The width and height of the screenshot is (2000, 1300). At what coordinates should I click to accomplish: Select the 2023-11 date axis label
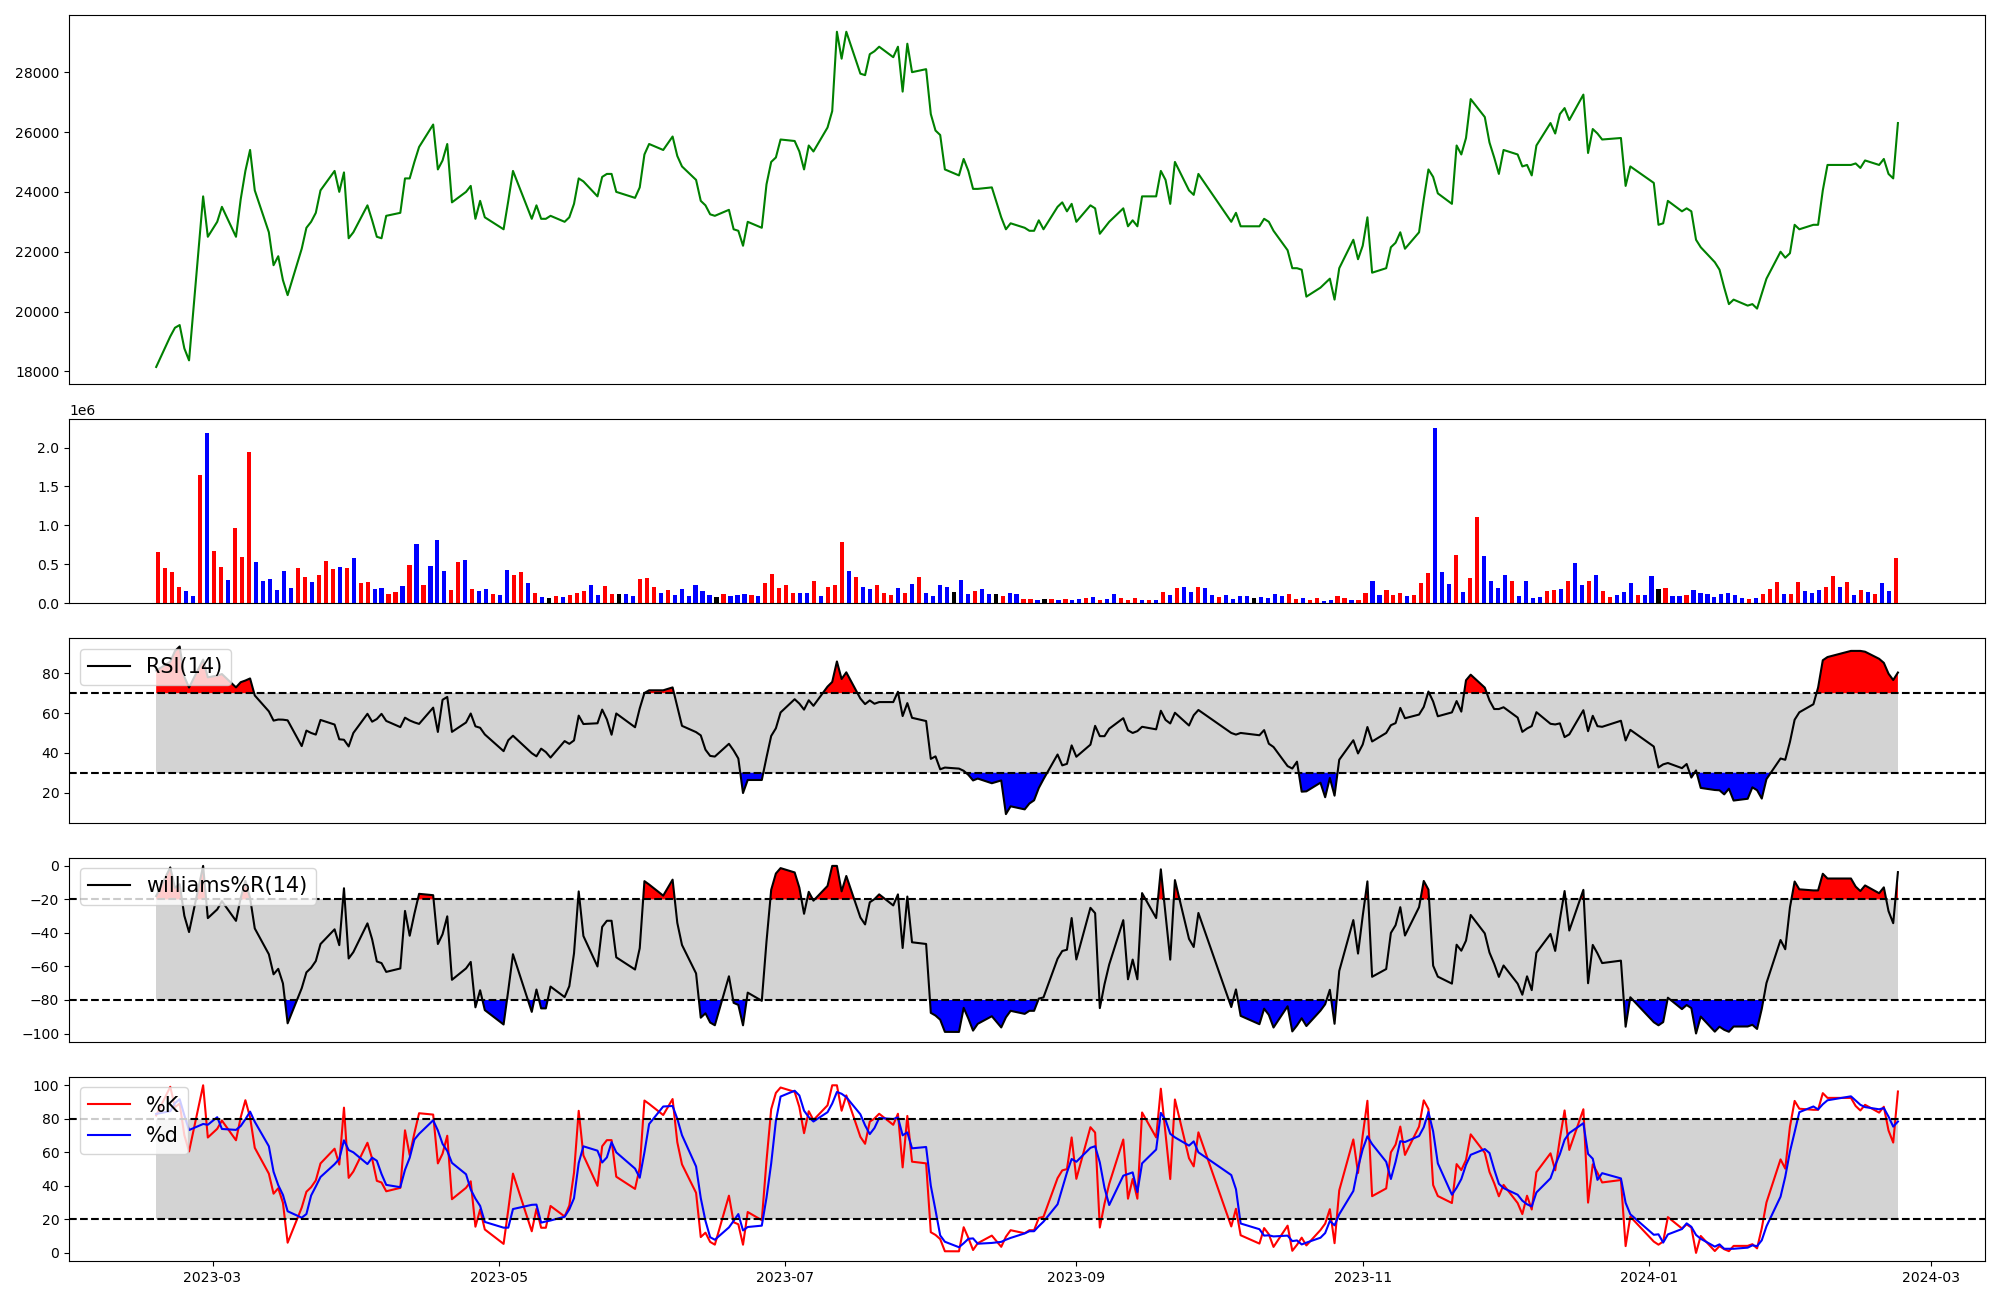(1363, 1277)
